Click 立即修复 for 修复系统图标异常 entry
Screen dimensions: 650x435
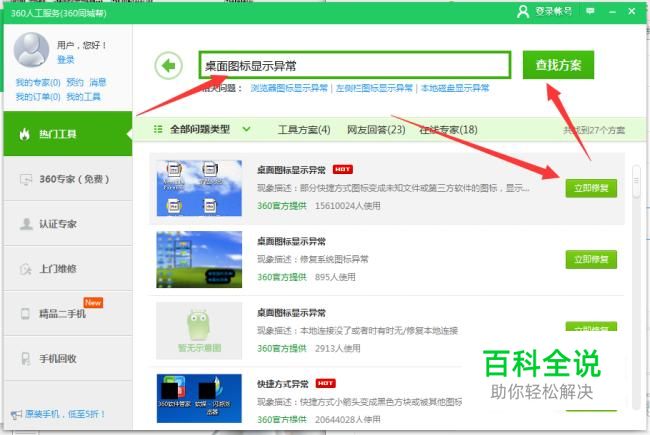tap(591, 260)
